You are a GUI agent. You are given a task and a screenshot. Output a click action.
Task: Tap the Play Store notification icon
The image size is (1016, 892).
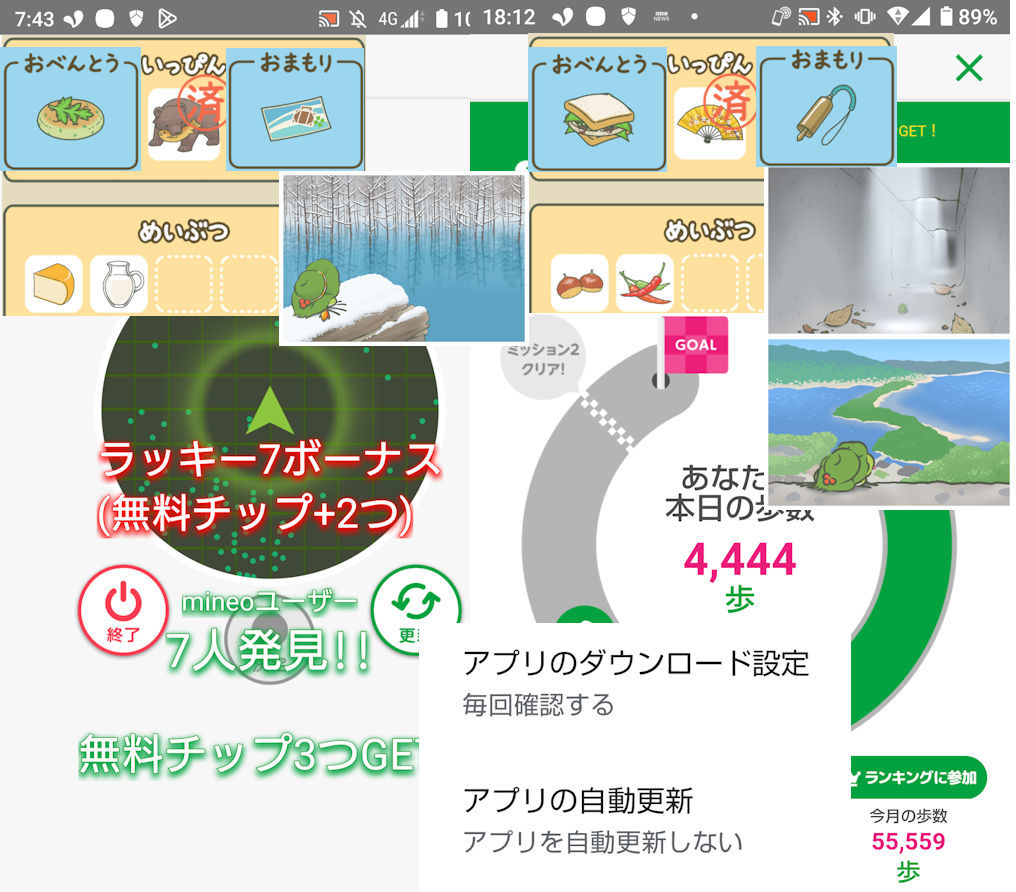coord(167,19)
